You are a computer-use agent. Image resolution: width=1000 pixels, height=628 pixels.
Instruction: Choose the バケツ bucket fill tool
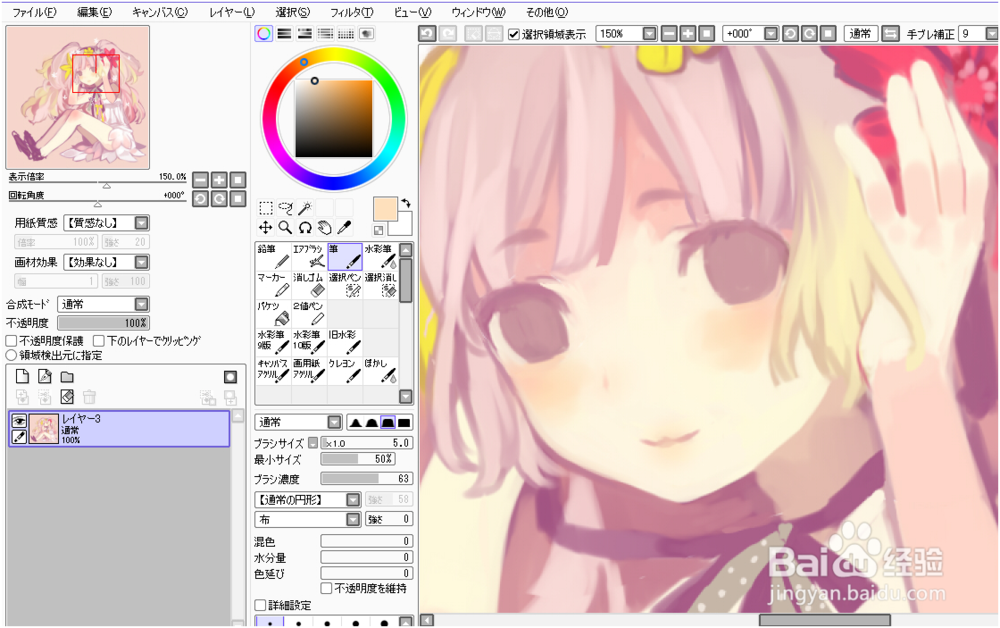(274, 314)
